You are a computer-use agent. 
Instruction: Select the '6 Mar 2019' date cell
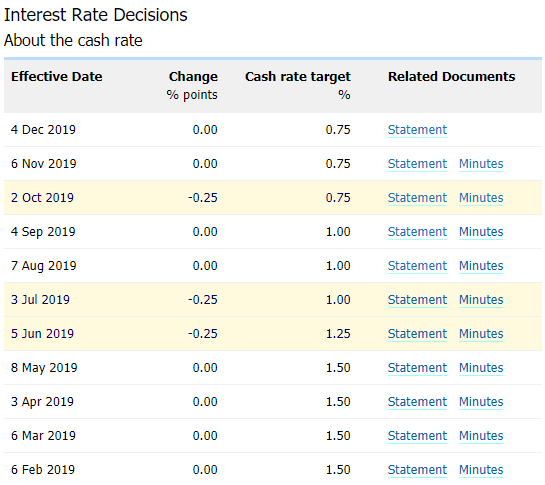[x=43, y=436]
